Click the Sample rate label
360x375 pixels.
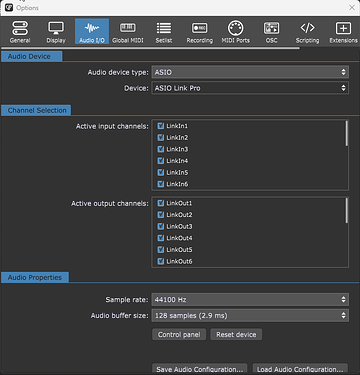coord(127,300)
